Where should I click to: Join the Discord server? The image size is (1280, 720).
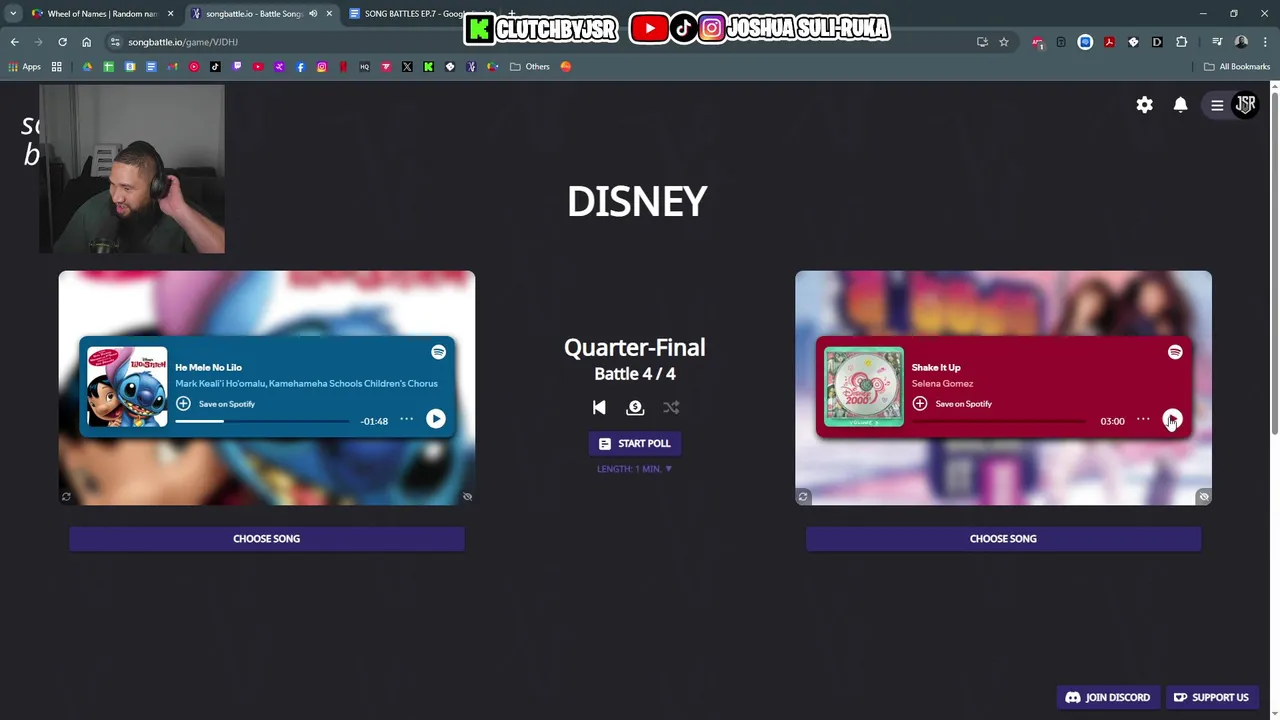tap(1108, 697)
